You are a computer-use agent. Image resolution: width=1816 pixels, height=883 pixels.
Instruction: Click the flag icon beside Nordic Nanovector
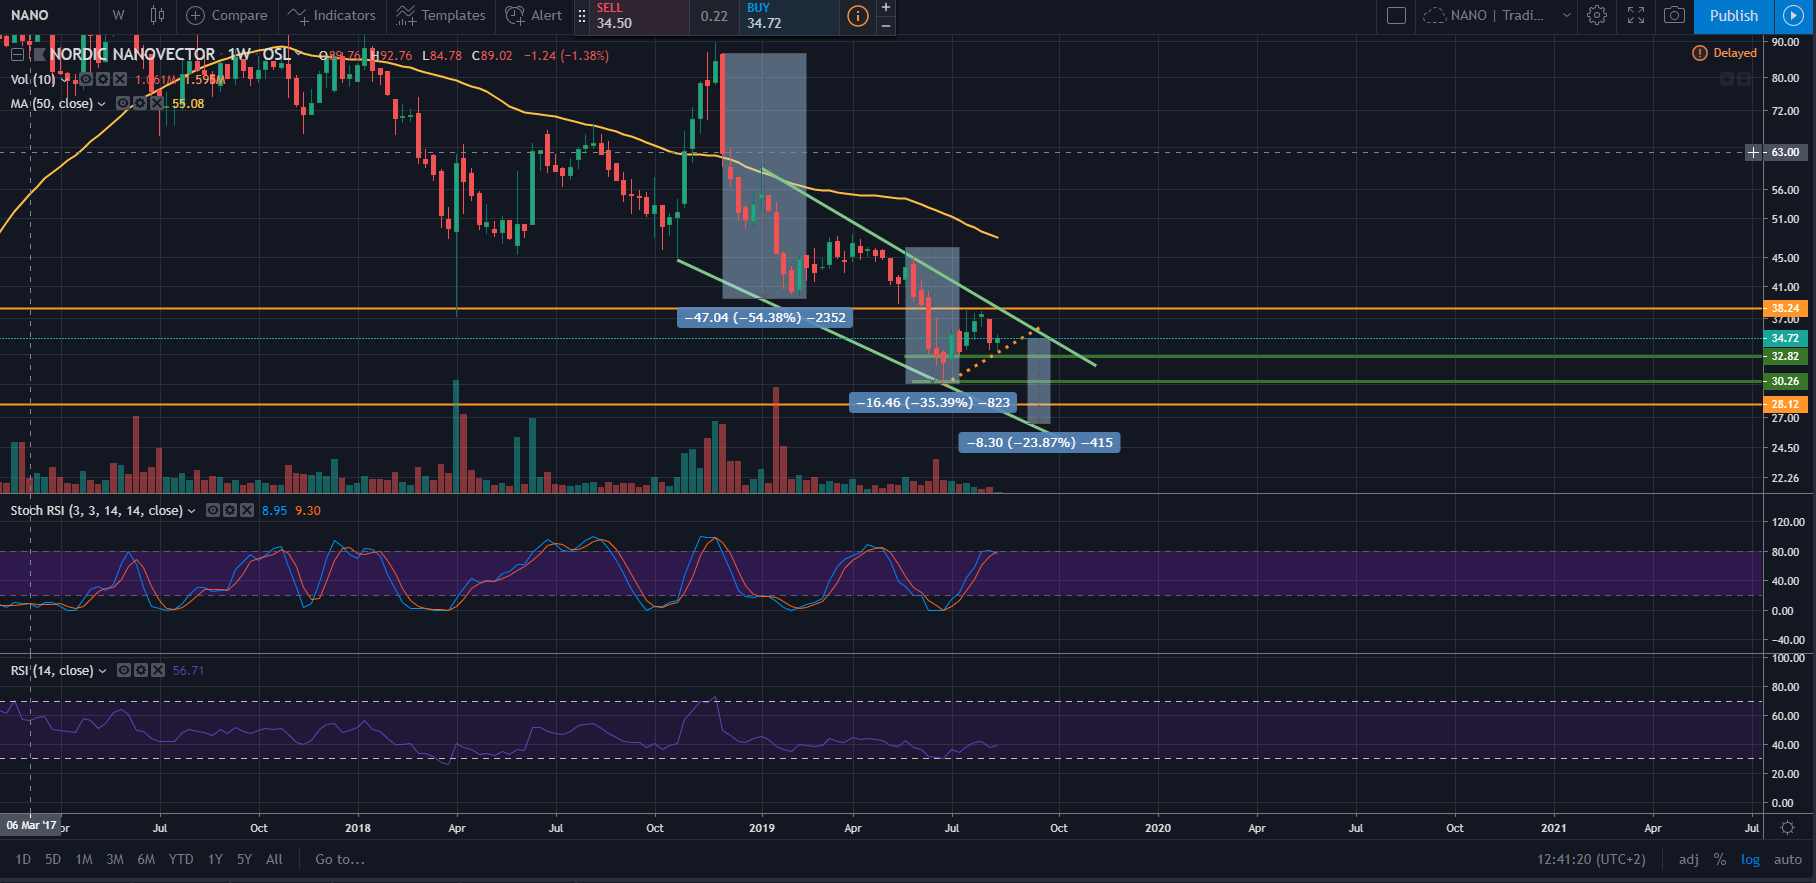[x=40, y=55]
